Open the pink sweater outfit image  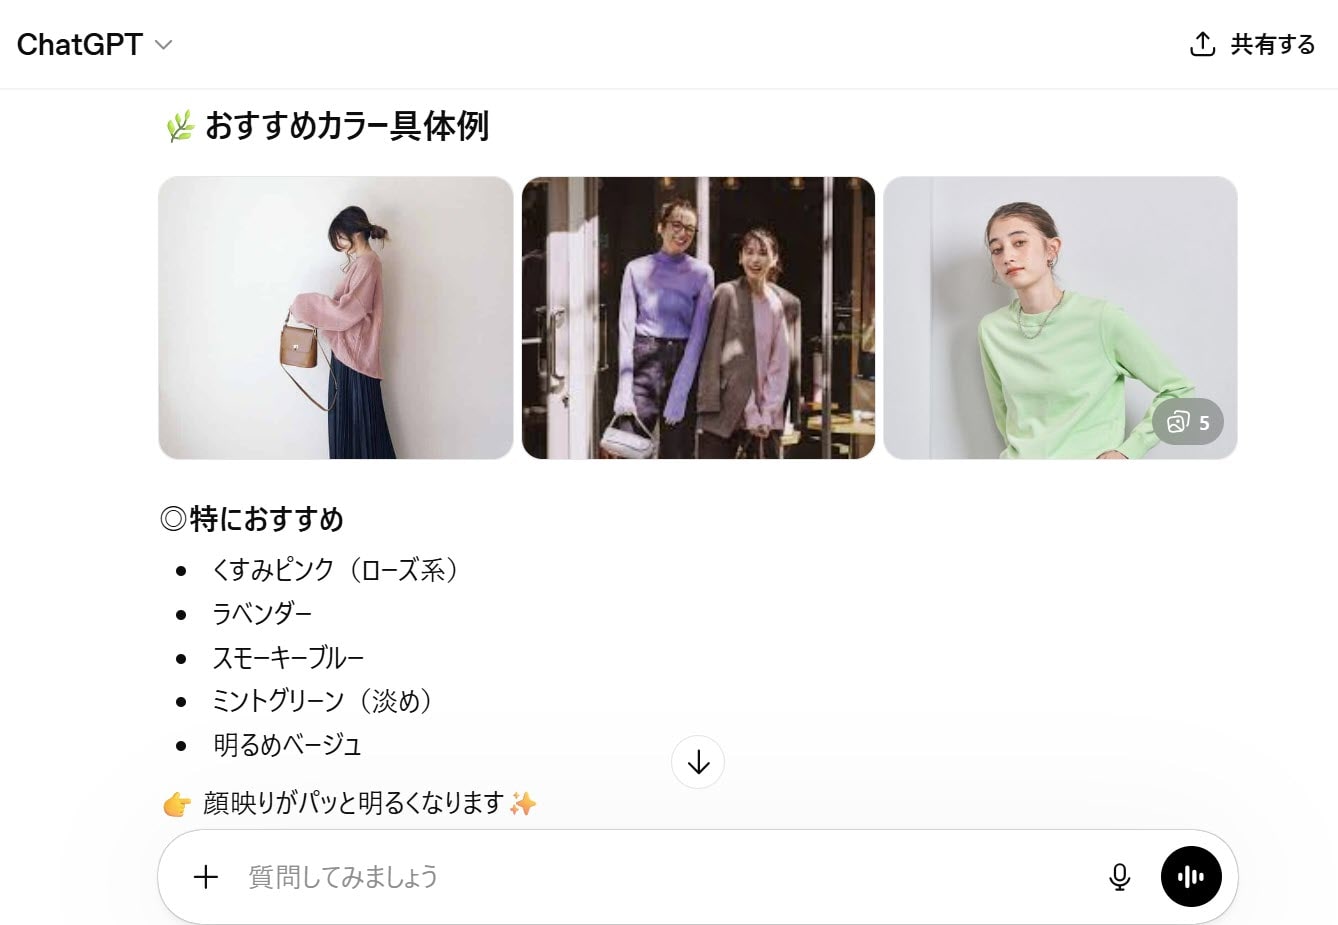(x=336, y=318)
